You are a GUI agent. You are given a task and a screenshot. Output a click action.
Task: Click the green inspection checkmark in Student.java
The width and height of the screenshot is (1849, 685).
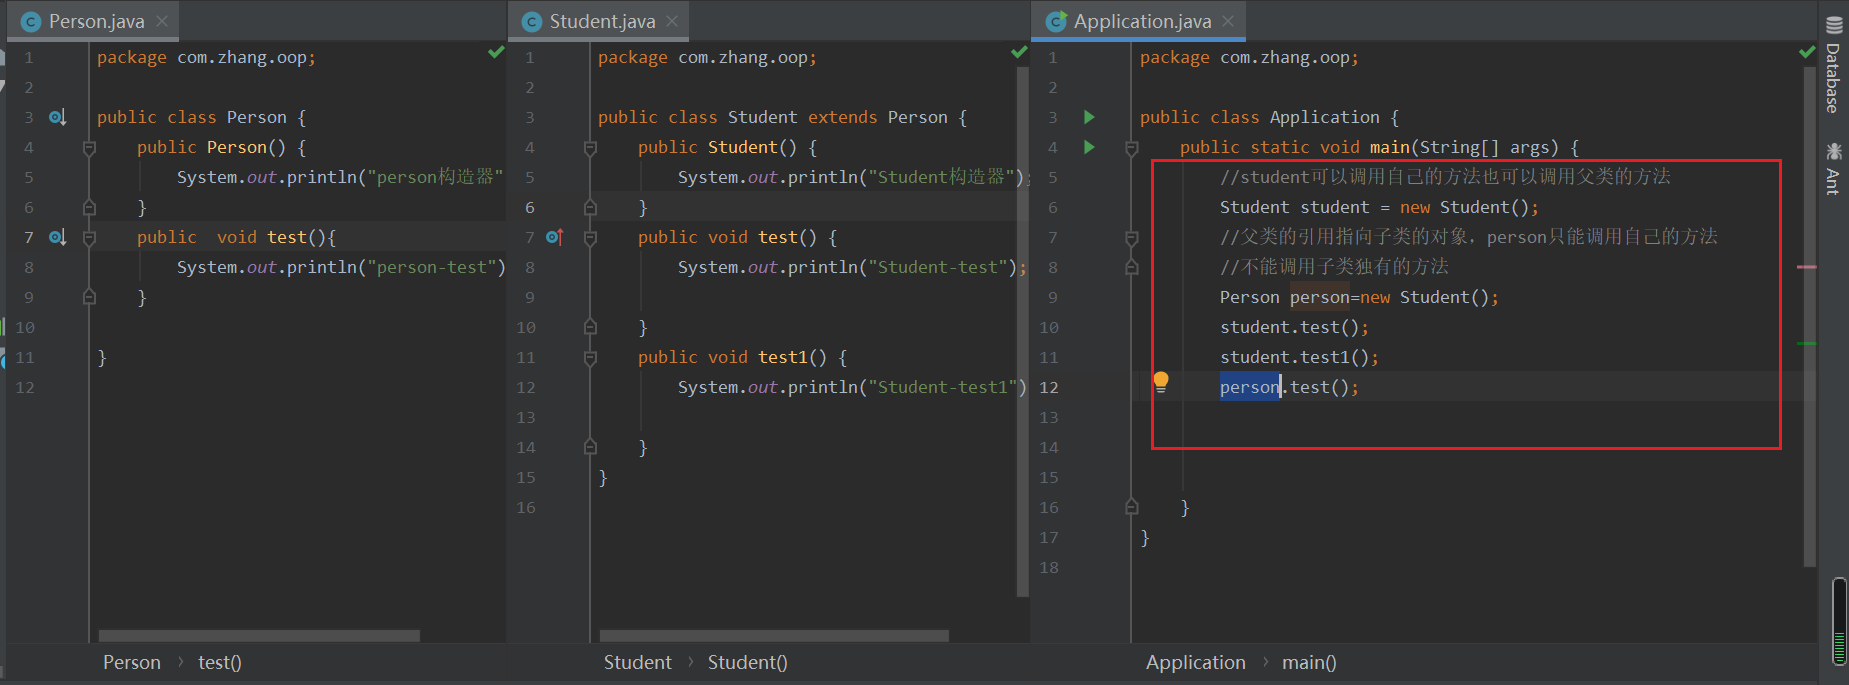click(x=1019, y=51)
